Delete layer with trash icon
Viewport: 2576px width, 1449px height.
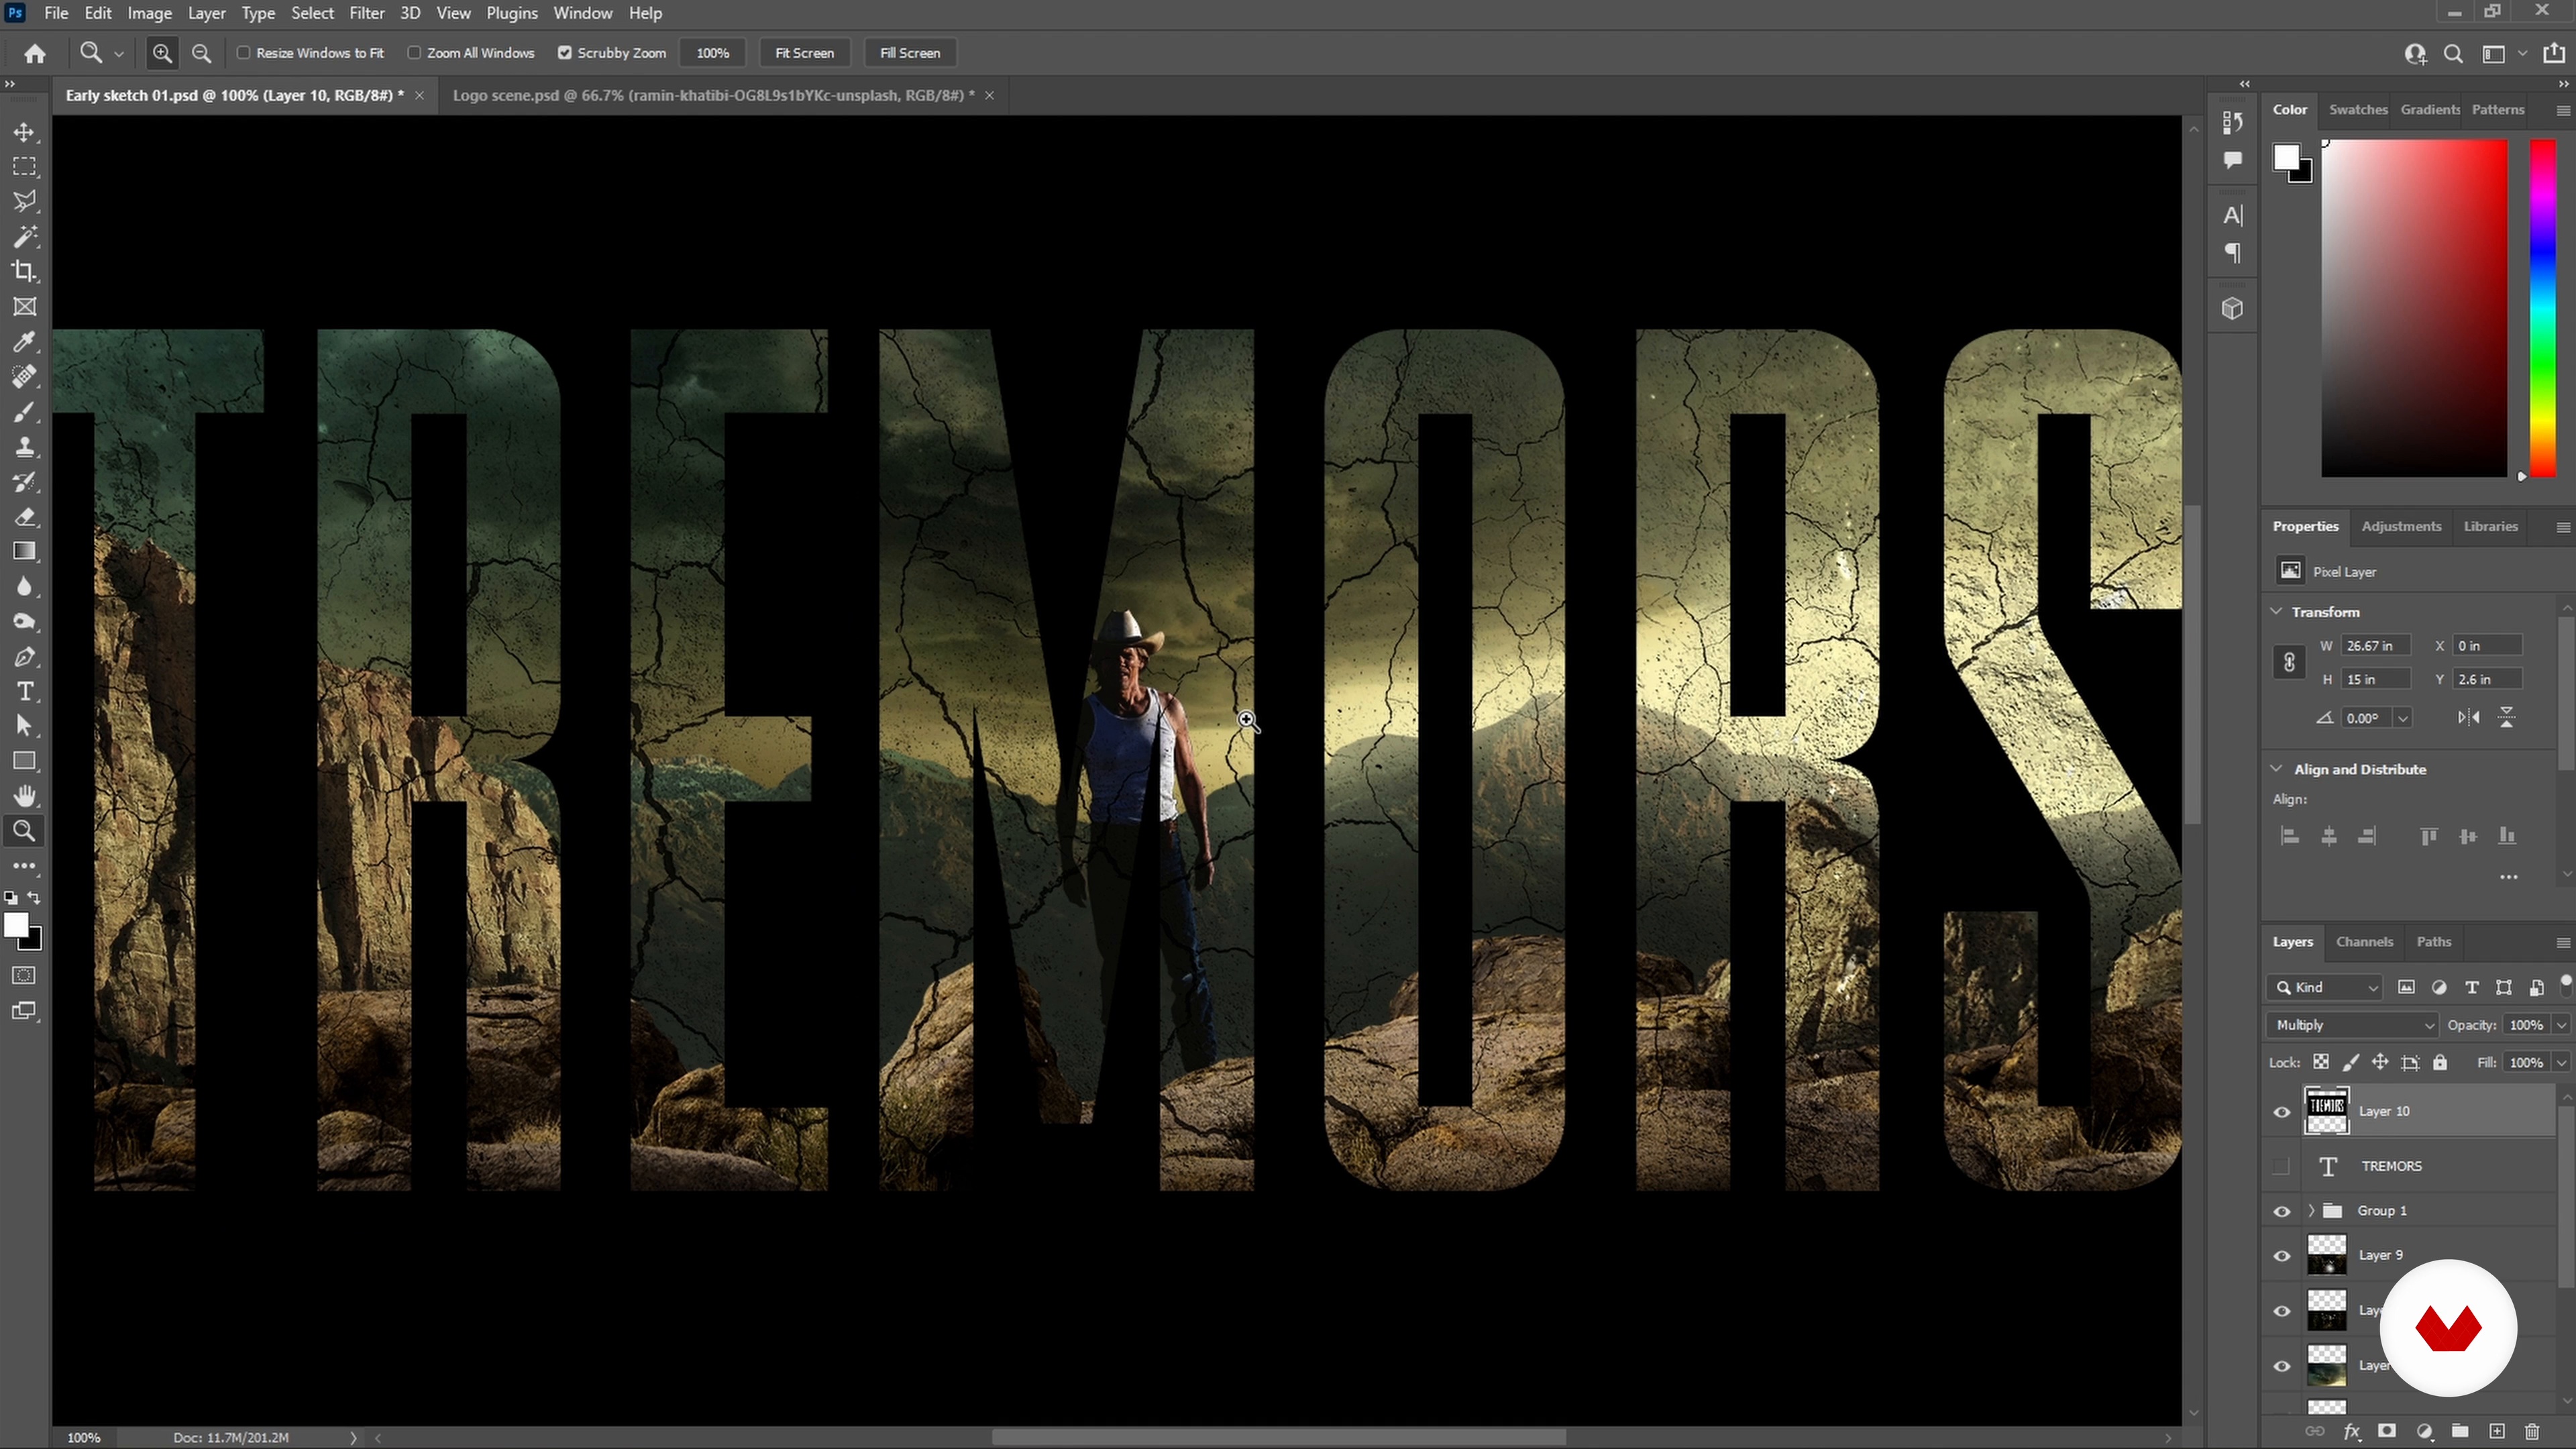2532,1431
